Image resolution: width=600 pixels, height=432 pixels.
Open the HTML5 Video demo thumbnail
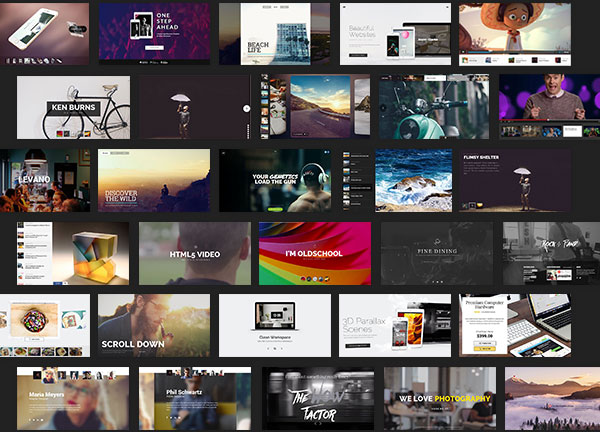194,254
